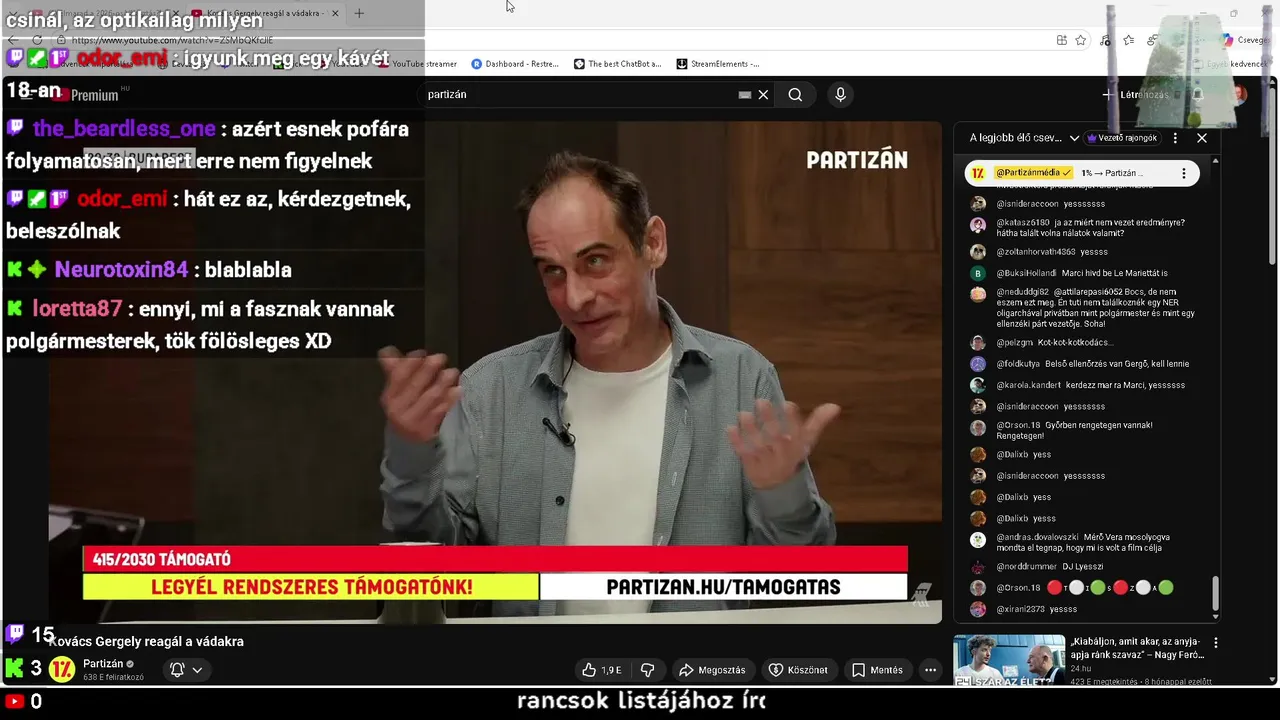The image size is (1280, 720).
Task: Click @katasz6180 chat message
Action: pyautogui.click(x=1085, y=229)
